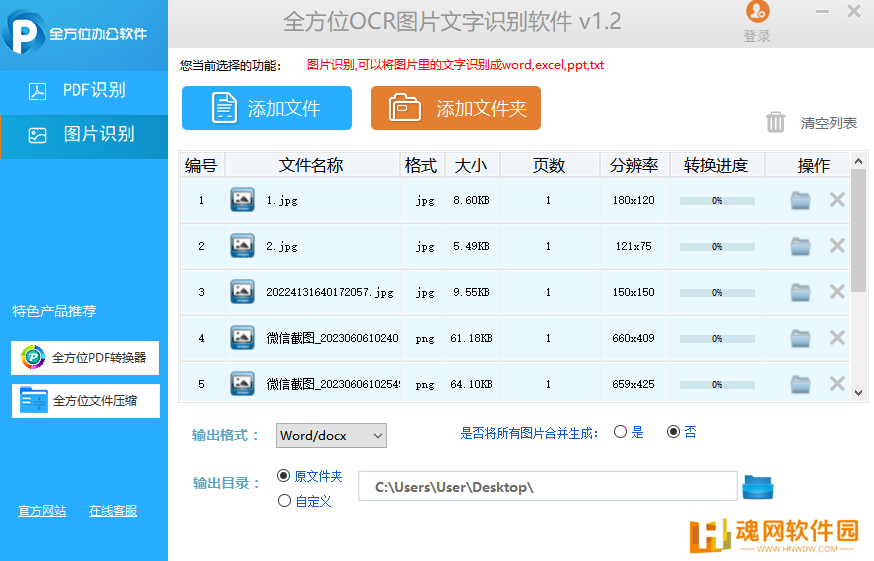This screenshot has width=874, height=561.
Task: Open the login user icon
Action: (757, 11)
